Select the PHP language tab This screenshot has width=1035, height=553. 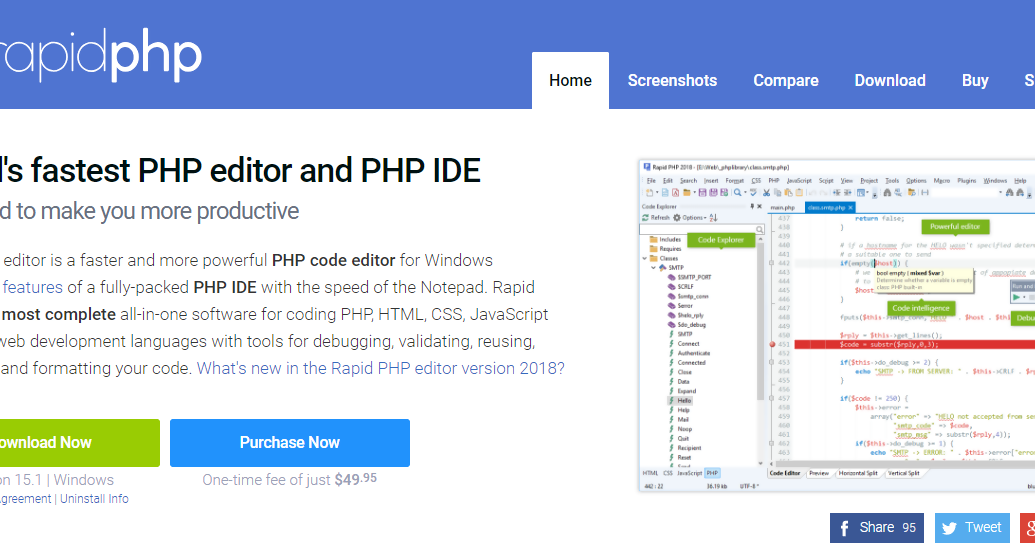pyautogui.click(x=712, y=474)
